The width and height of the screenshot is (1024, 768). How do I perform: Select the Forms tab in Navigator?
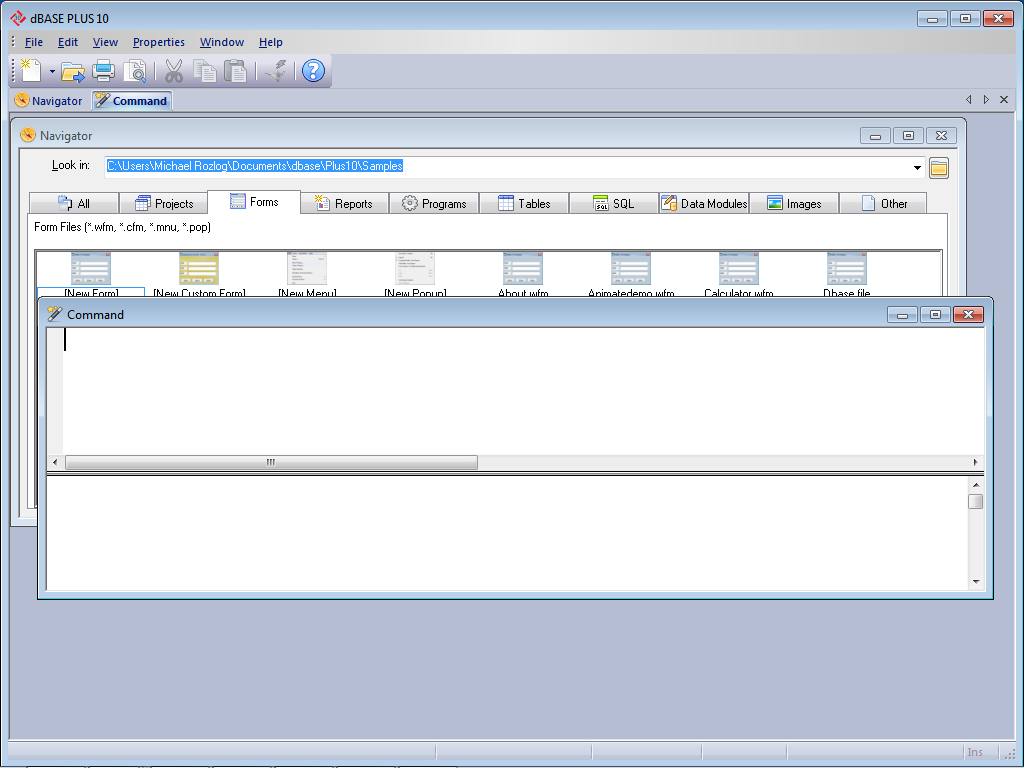click(254, 202)
